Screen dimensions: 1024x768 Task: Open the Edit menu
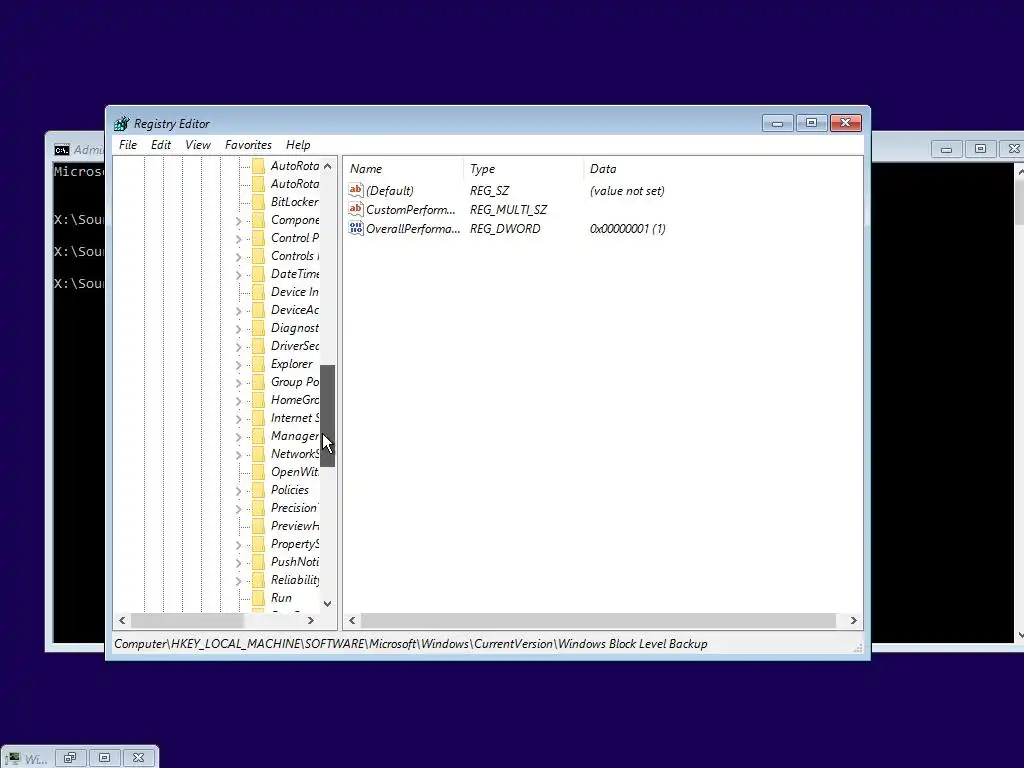coord(161,145)
